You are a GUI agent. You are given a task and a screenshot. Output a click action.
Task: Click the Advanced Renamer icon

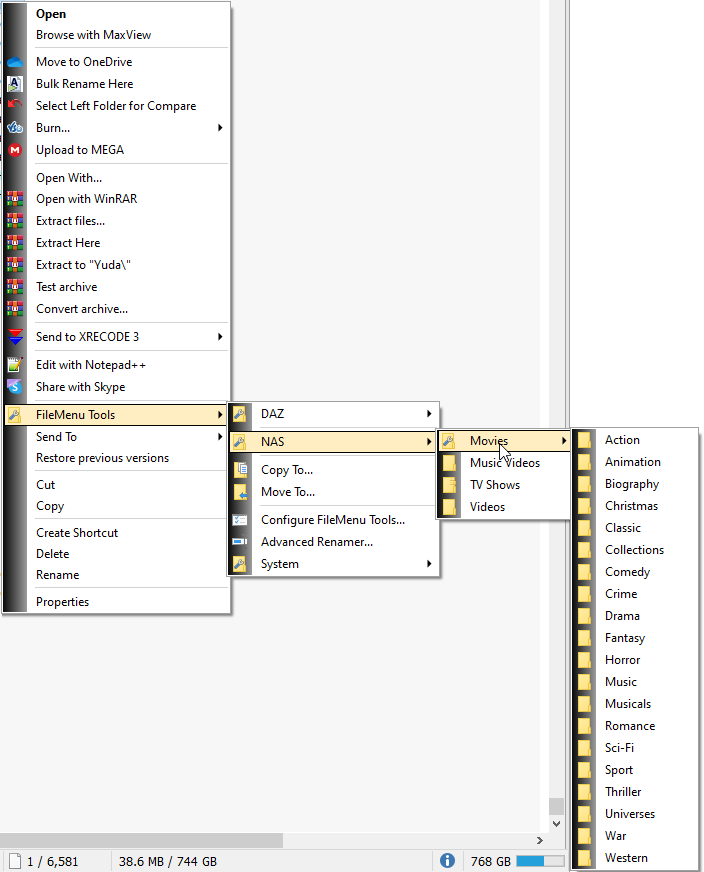240,542
